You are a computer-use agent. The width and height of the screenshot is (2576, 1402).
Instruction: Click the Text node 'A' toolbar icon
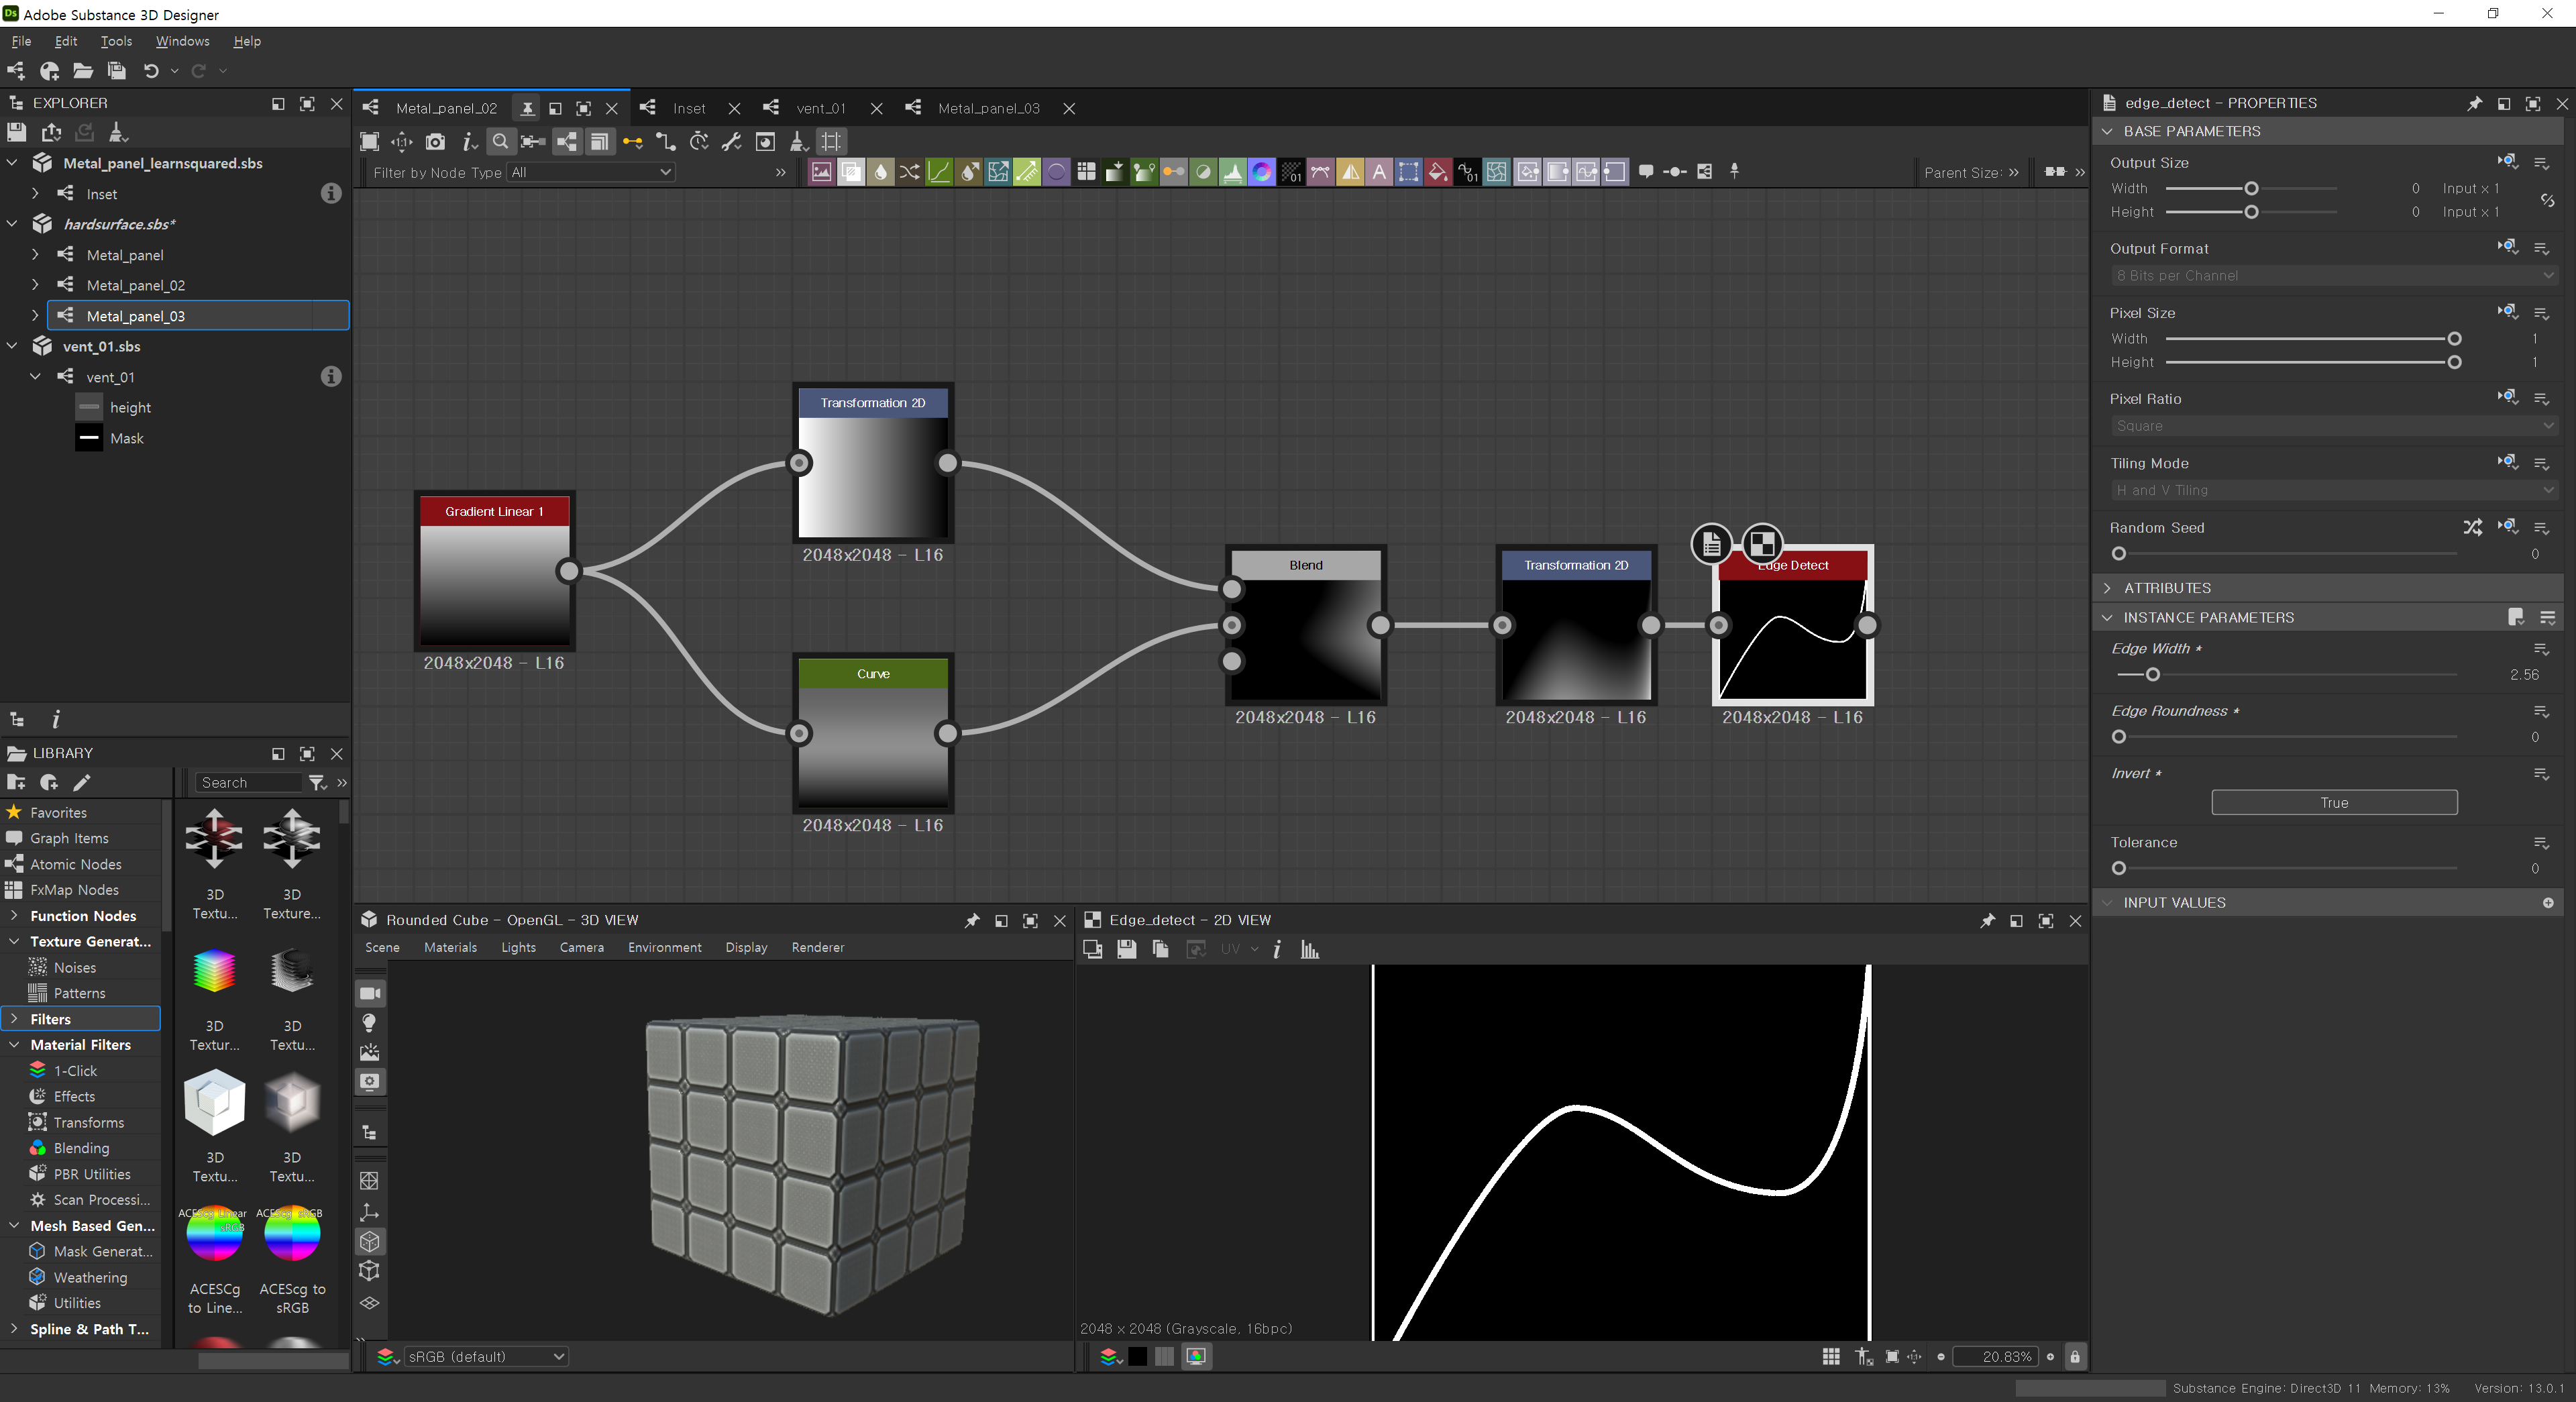pos(1379,172)
